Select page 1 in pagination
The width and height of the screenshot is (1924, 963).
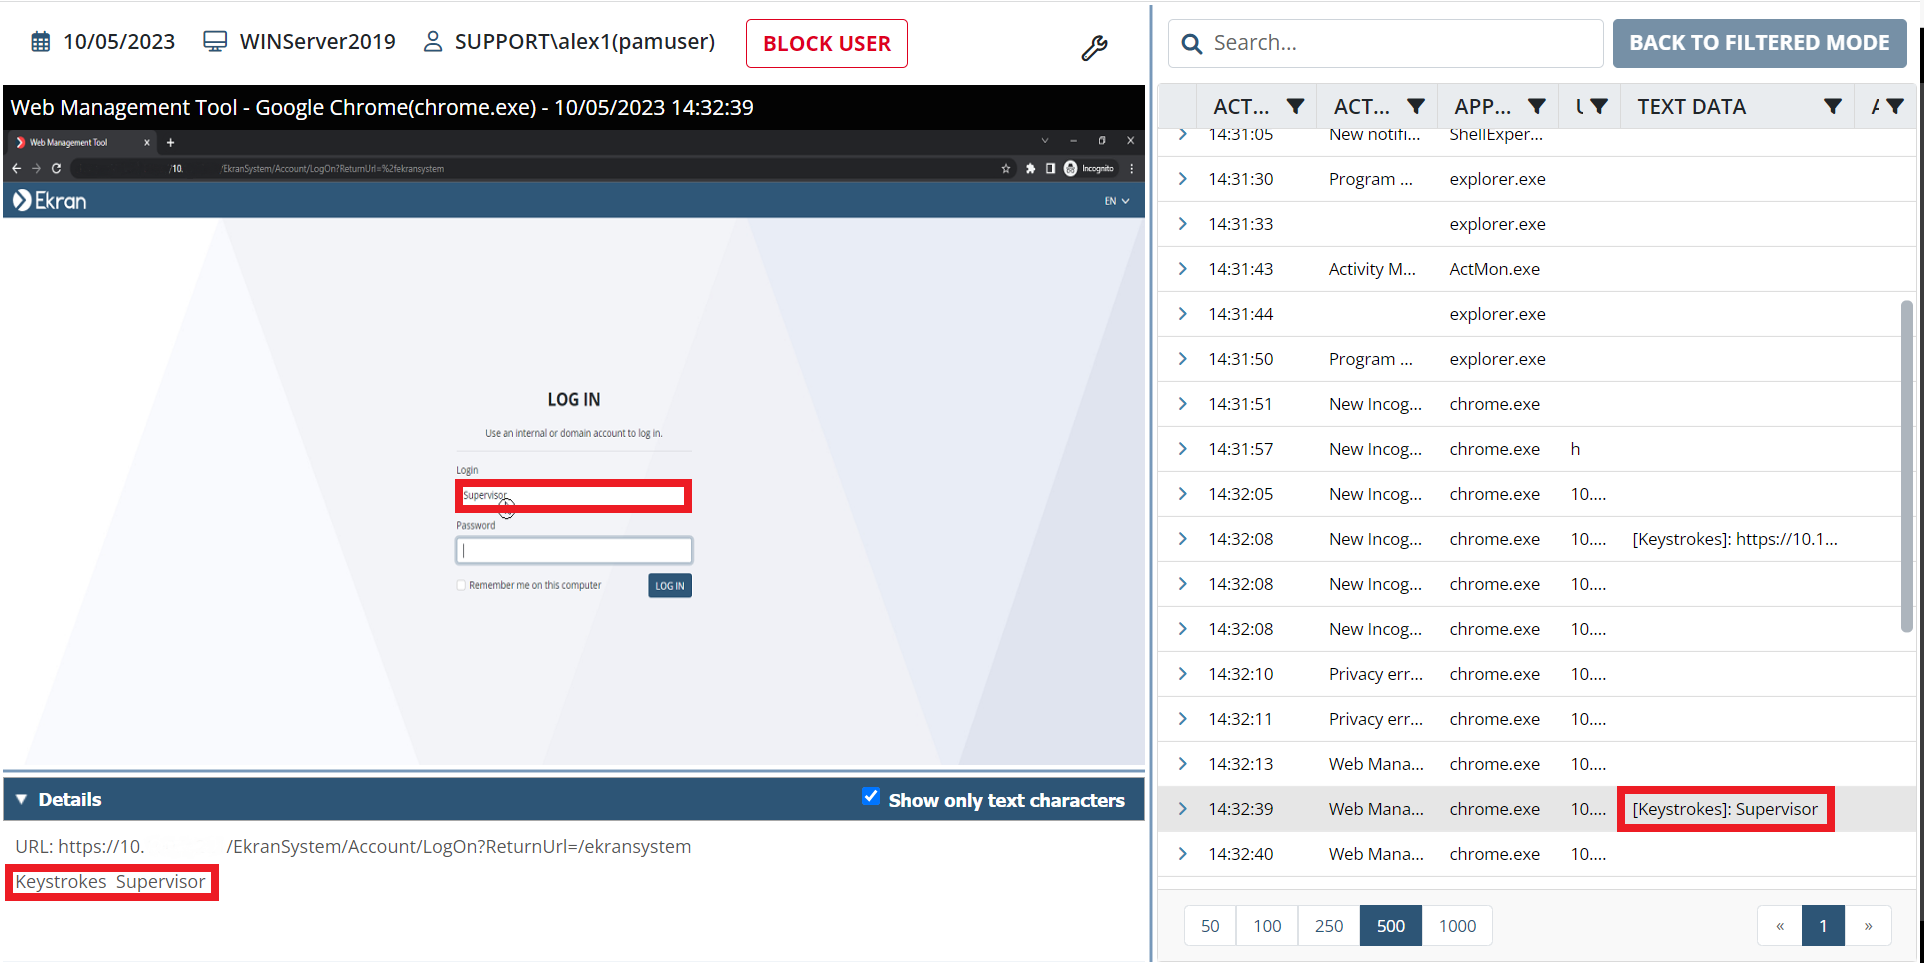point(1824,926)
